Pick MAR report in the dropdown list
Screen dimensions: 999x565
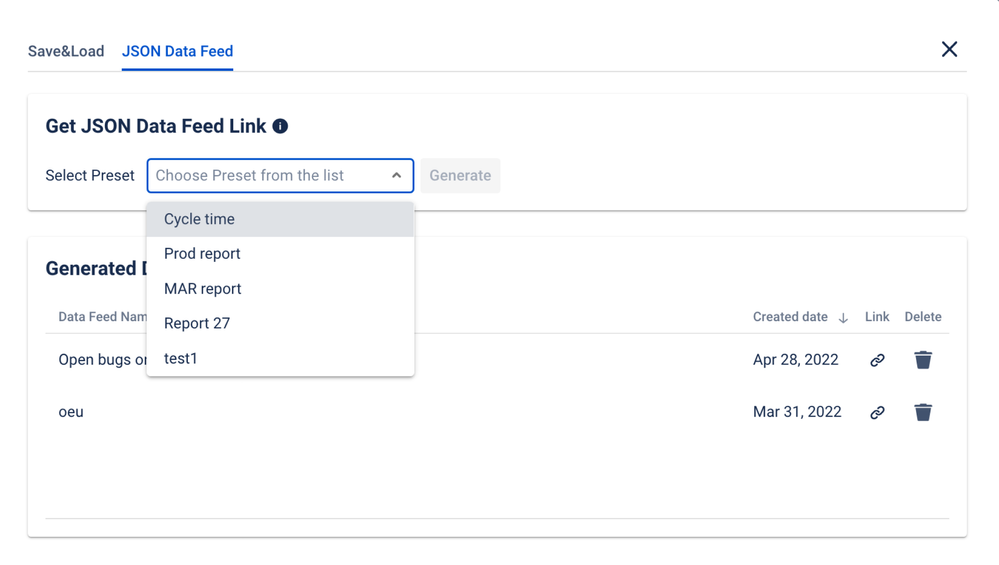[x=280, y=289]
